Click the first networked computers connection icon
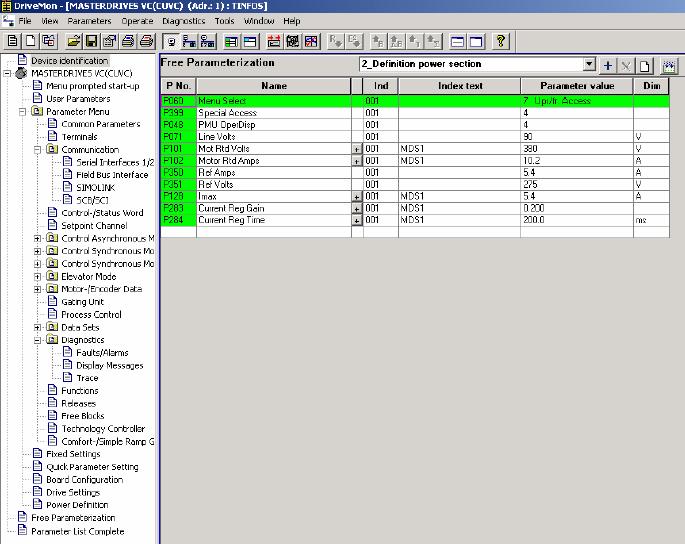 (x=189, y=42)
